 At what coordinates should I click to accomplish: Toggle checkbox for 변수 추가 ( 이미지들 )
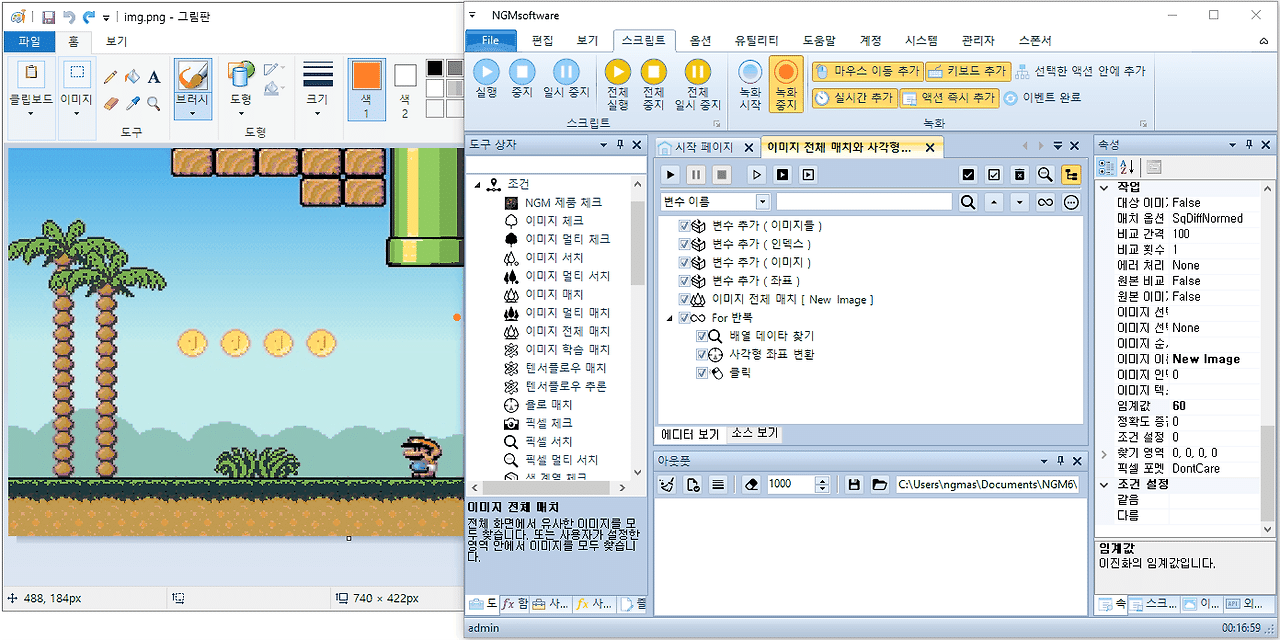coord(684,226)
